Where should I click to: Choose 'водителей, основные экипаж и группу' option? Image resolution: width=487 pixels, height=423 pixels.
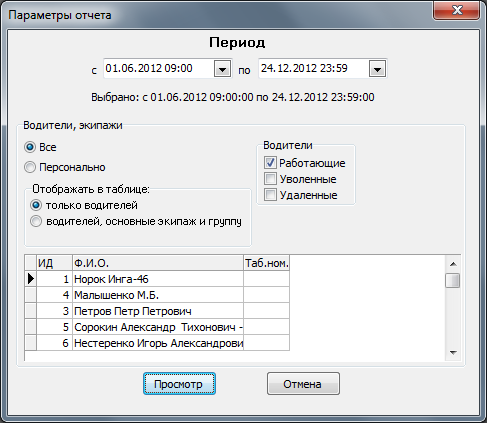(x=36, y=221)
